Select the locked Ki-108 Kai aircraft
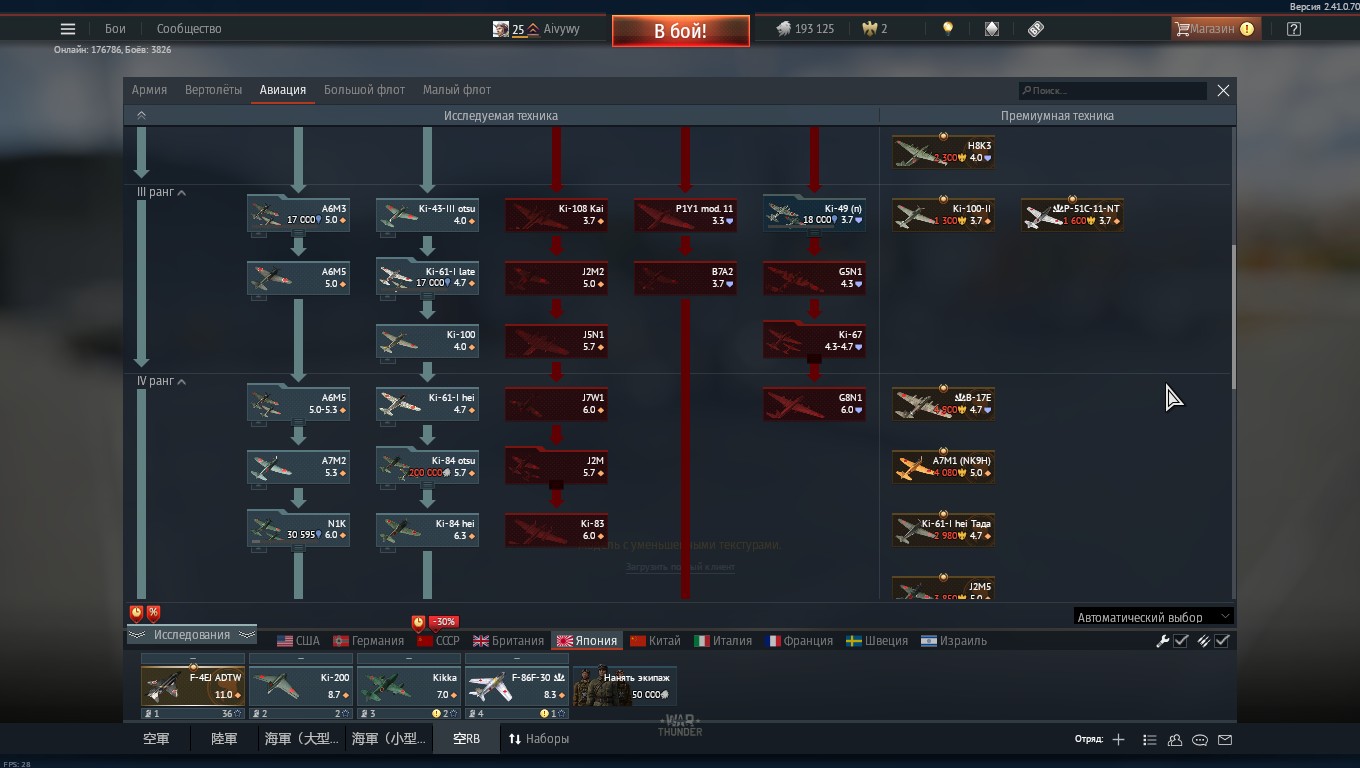Screen dimensions: 1360x768 pyautogui.click(x=556, y=215)
